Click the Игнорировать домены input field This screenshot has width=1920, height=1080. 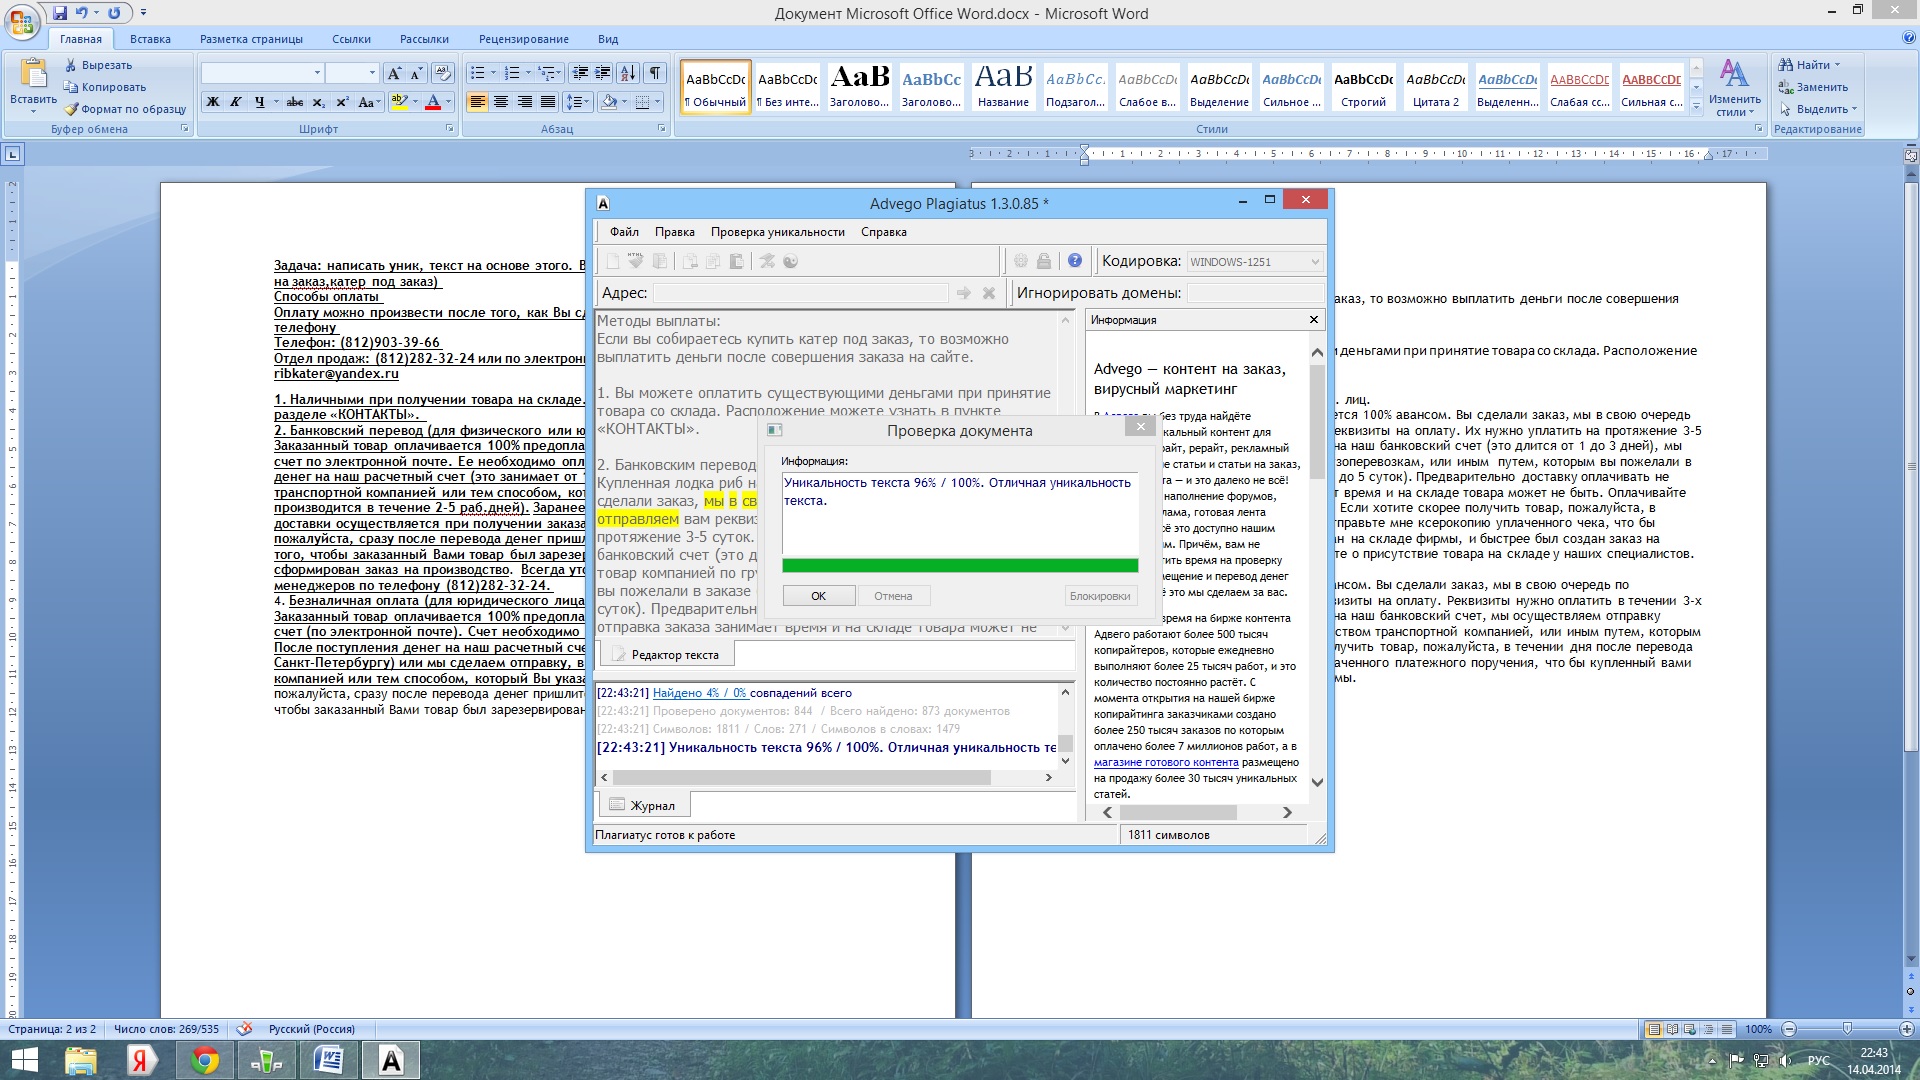click(x=1255, y=293)
